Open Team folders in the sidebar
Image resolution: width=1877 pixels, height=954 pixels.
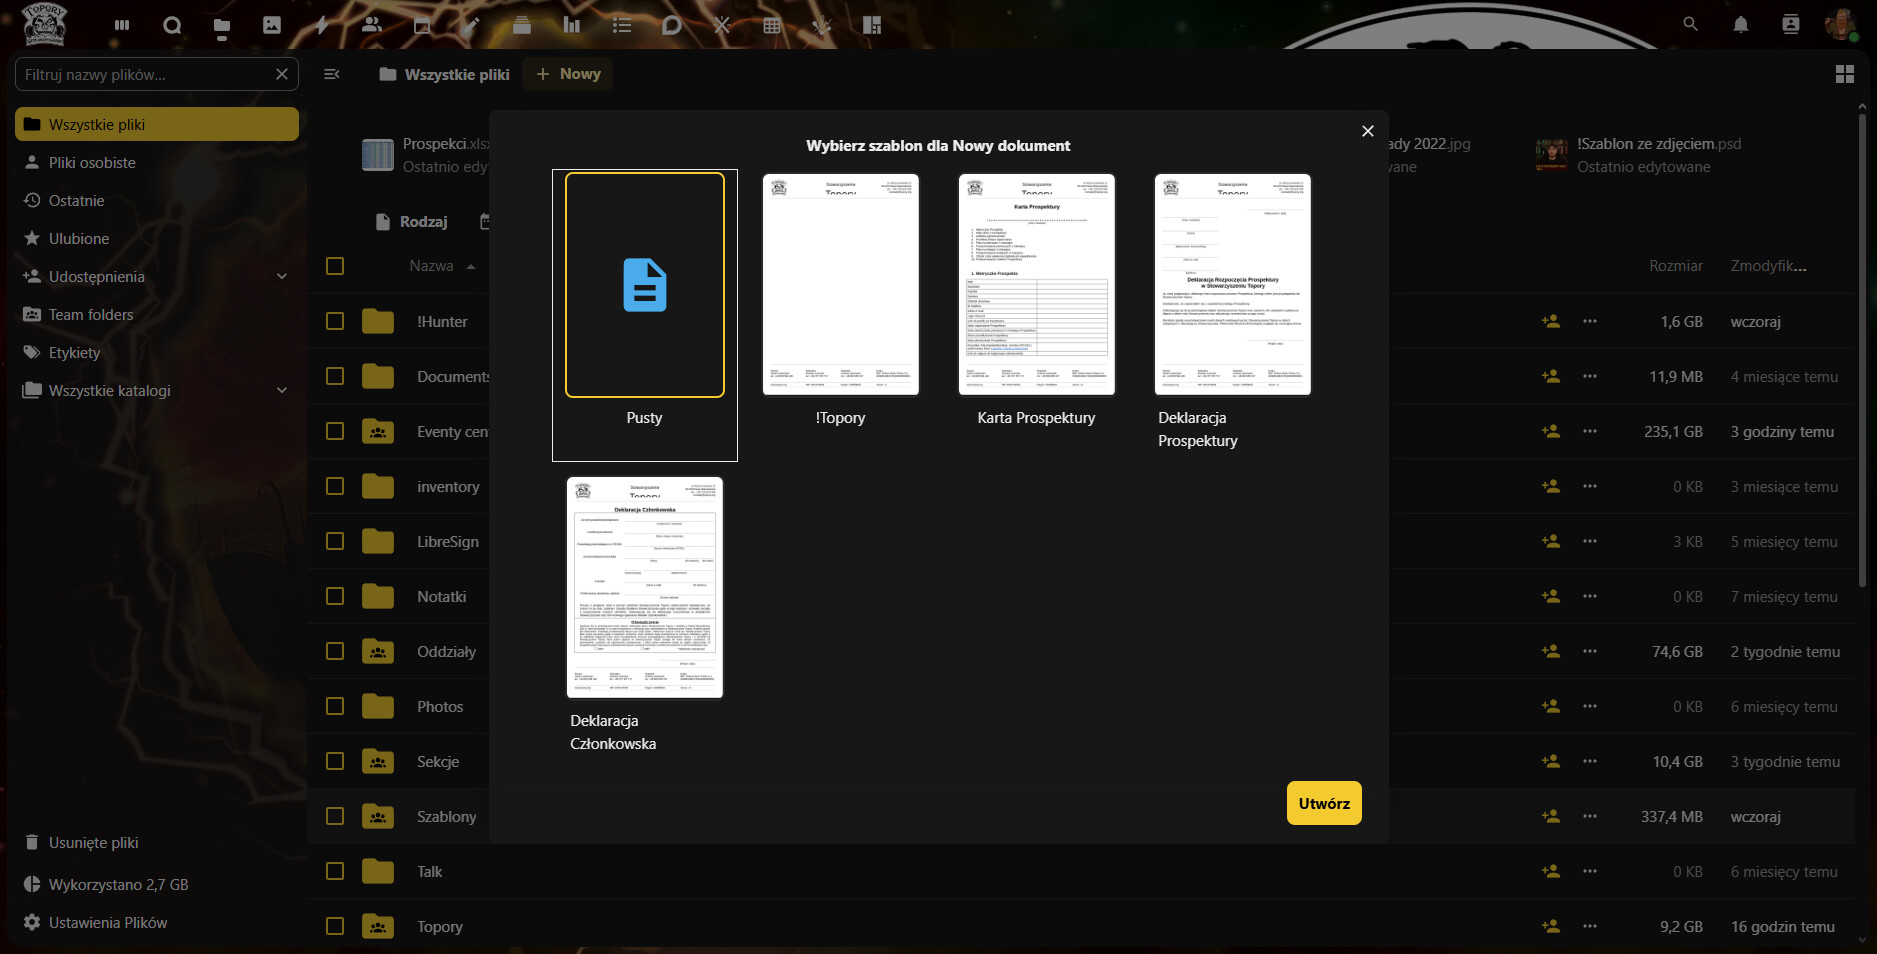pos(157,315)
